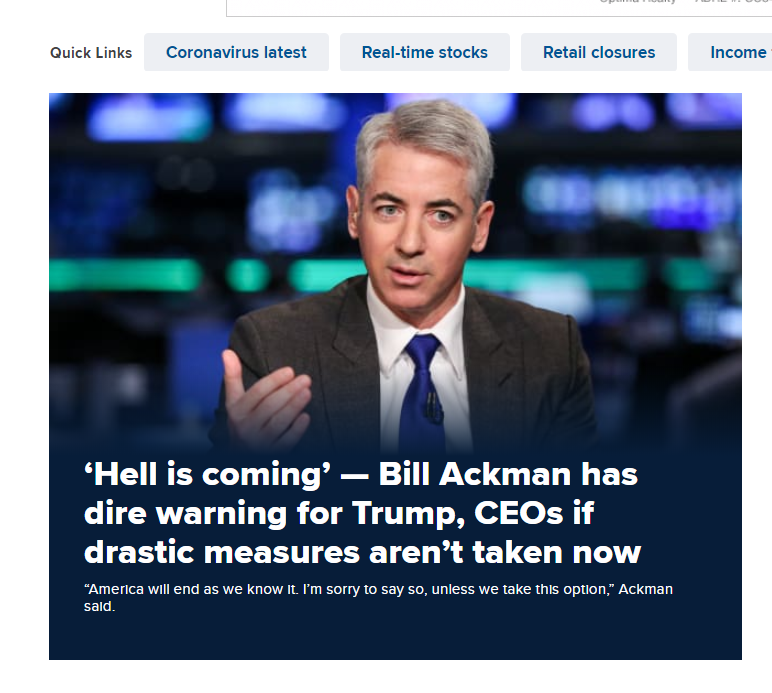Click the 'Hell is coming' Bill Ackman headline
The height and width of the screenshot is (693, 772).
(362, 513)
